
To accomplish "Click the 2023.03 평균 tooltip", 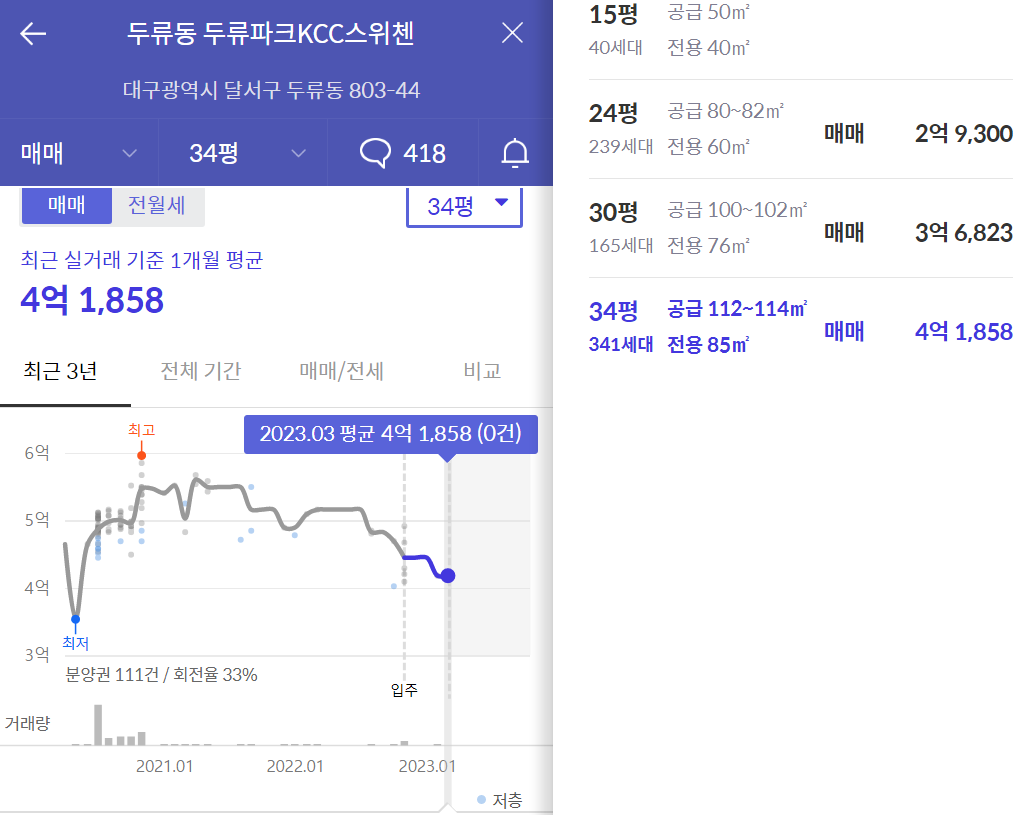I will tap(391, 434).
